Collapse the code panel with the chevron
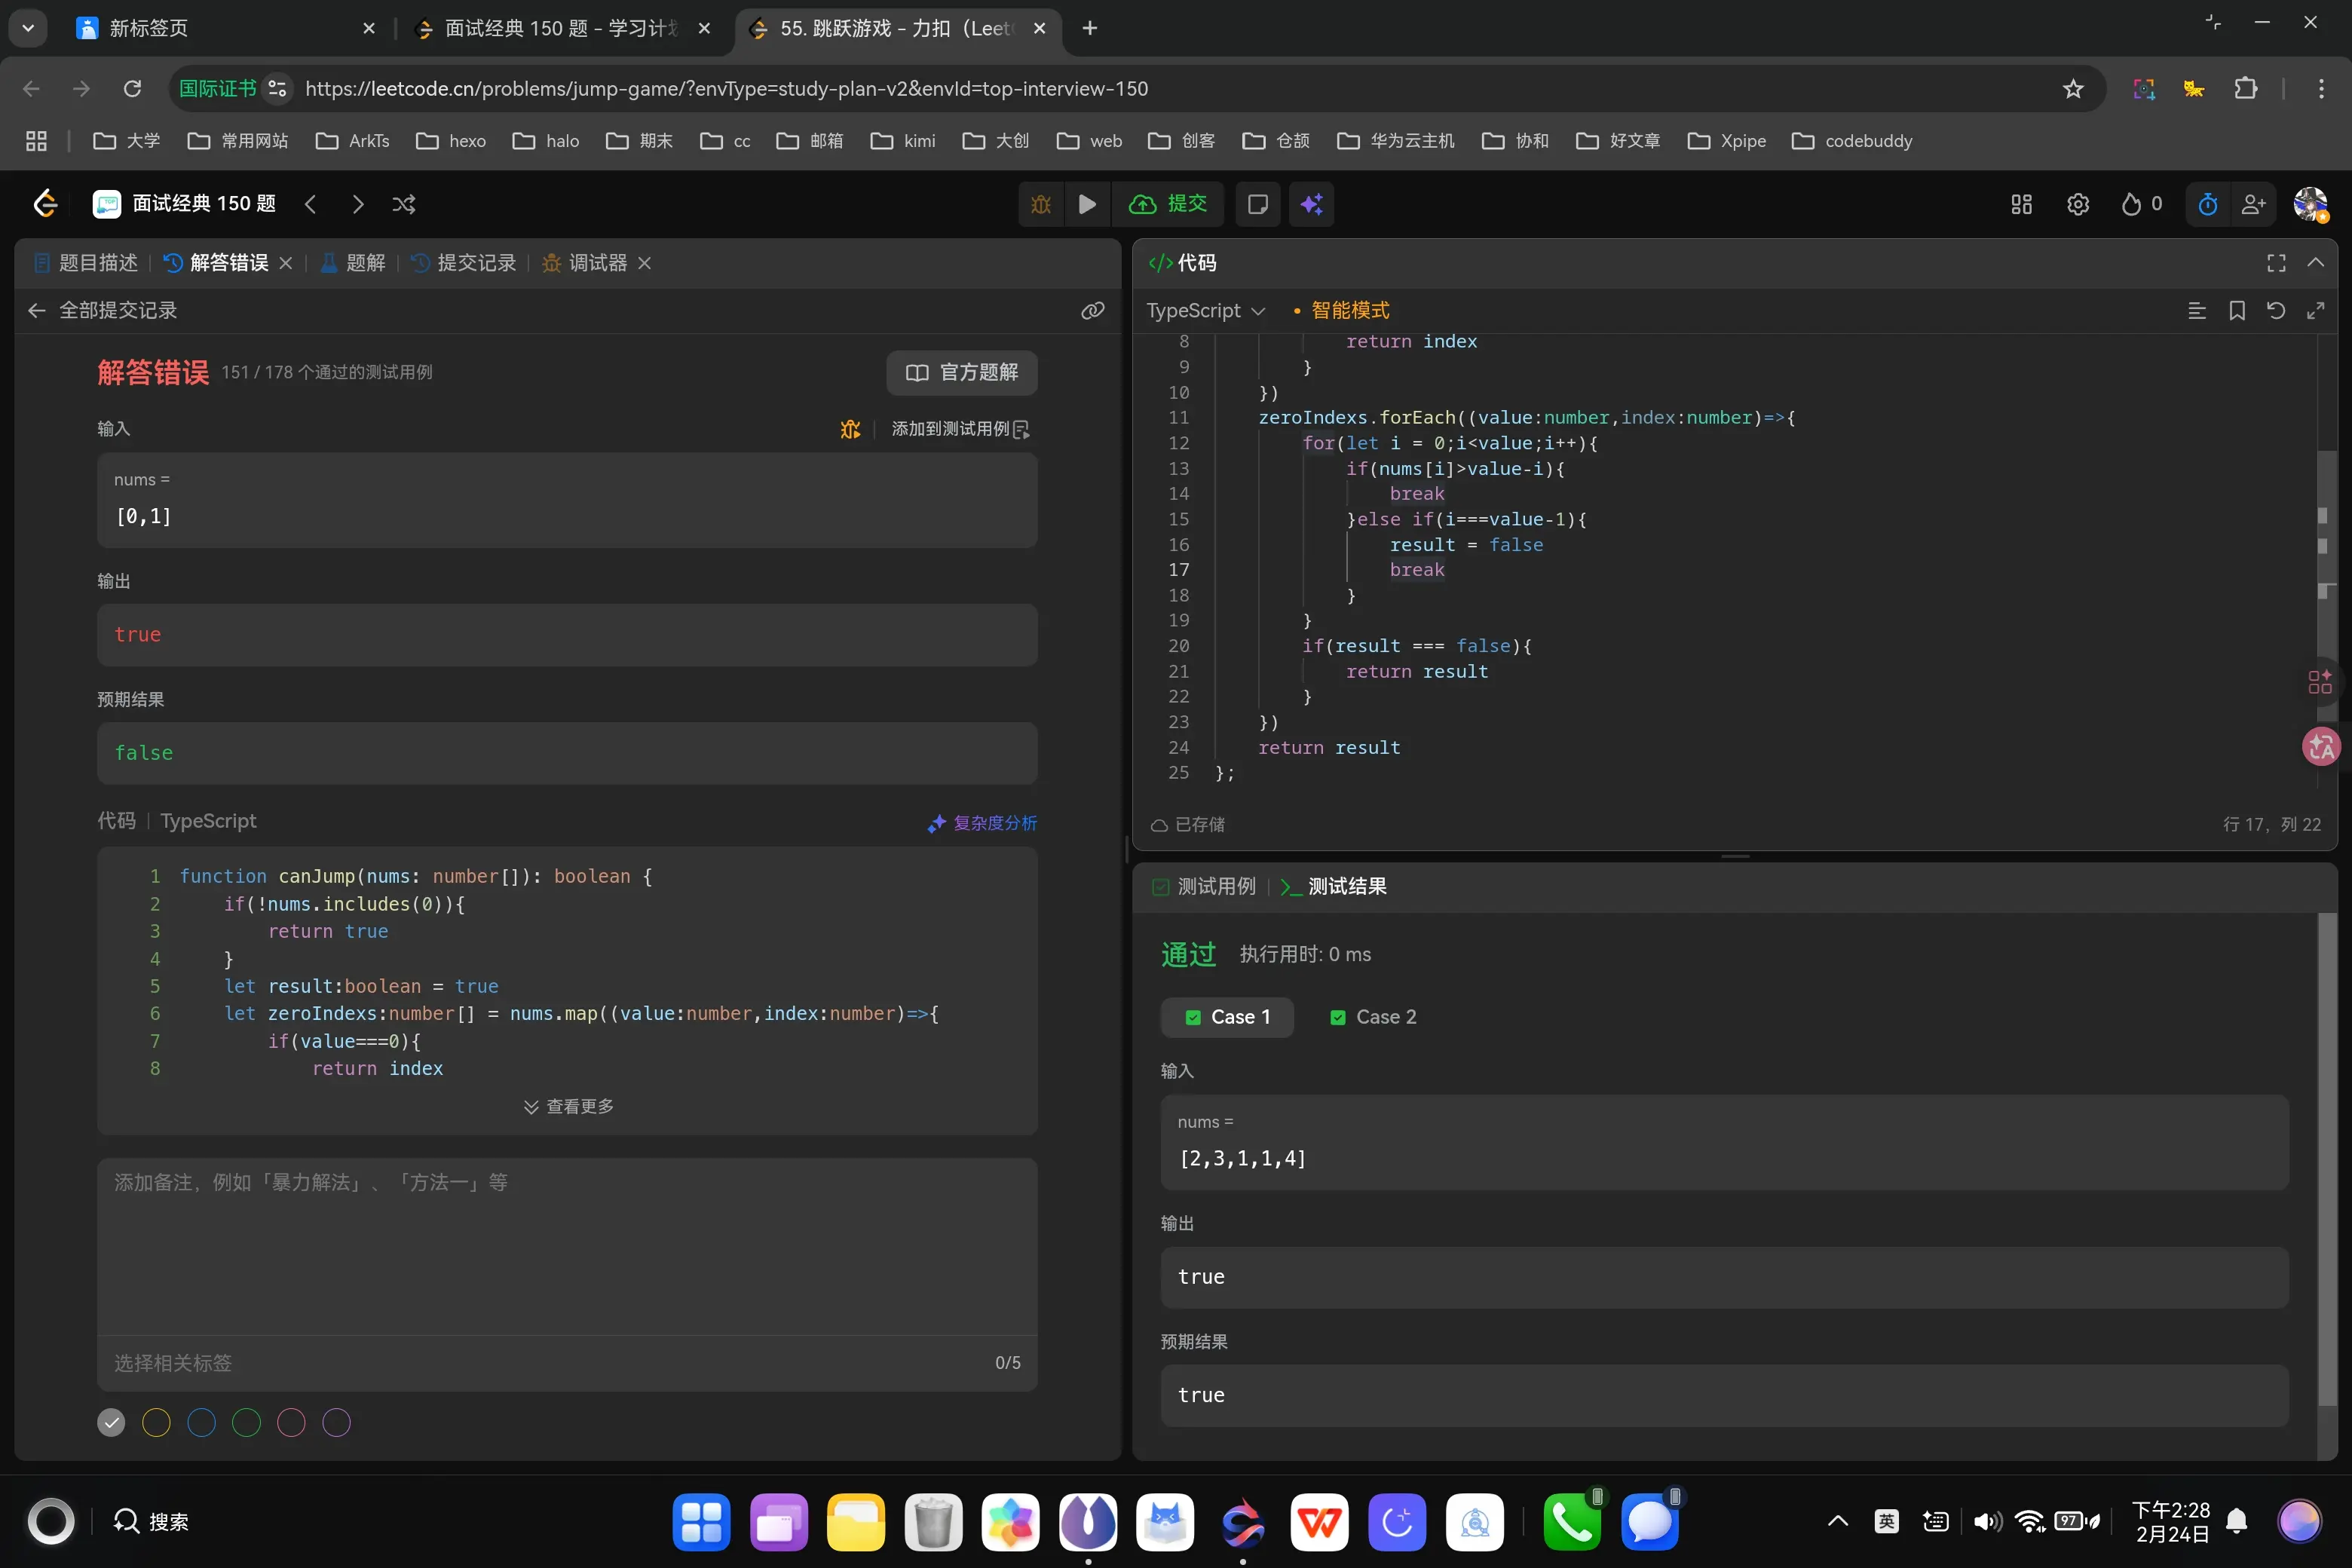Screen dimensions: 2352x1568 coord(2315,262)
